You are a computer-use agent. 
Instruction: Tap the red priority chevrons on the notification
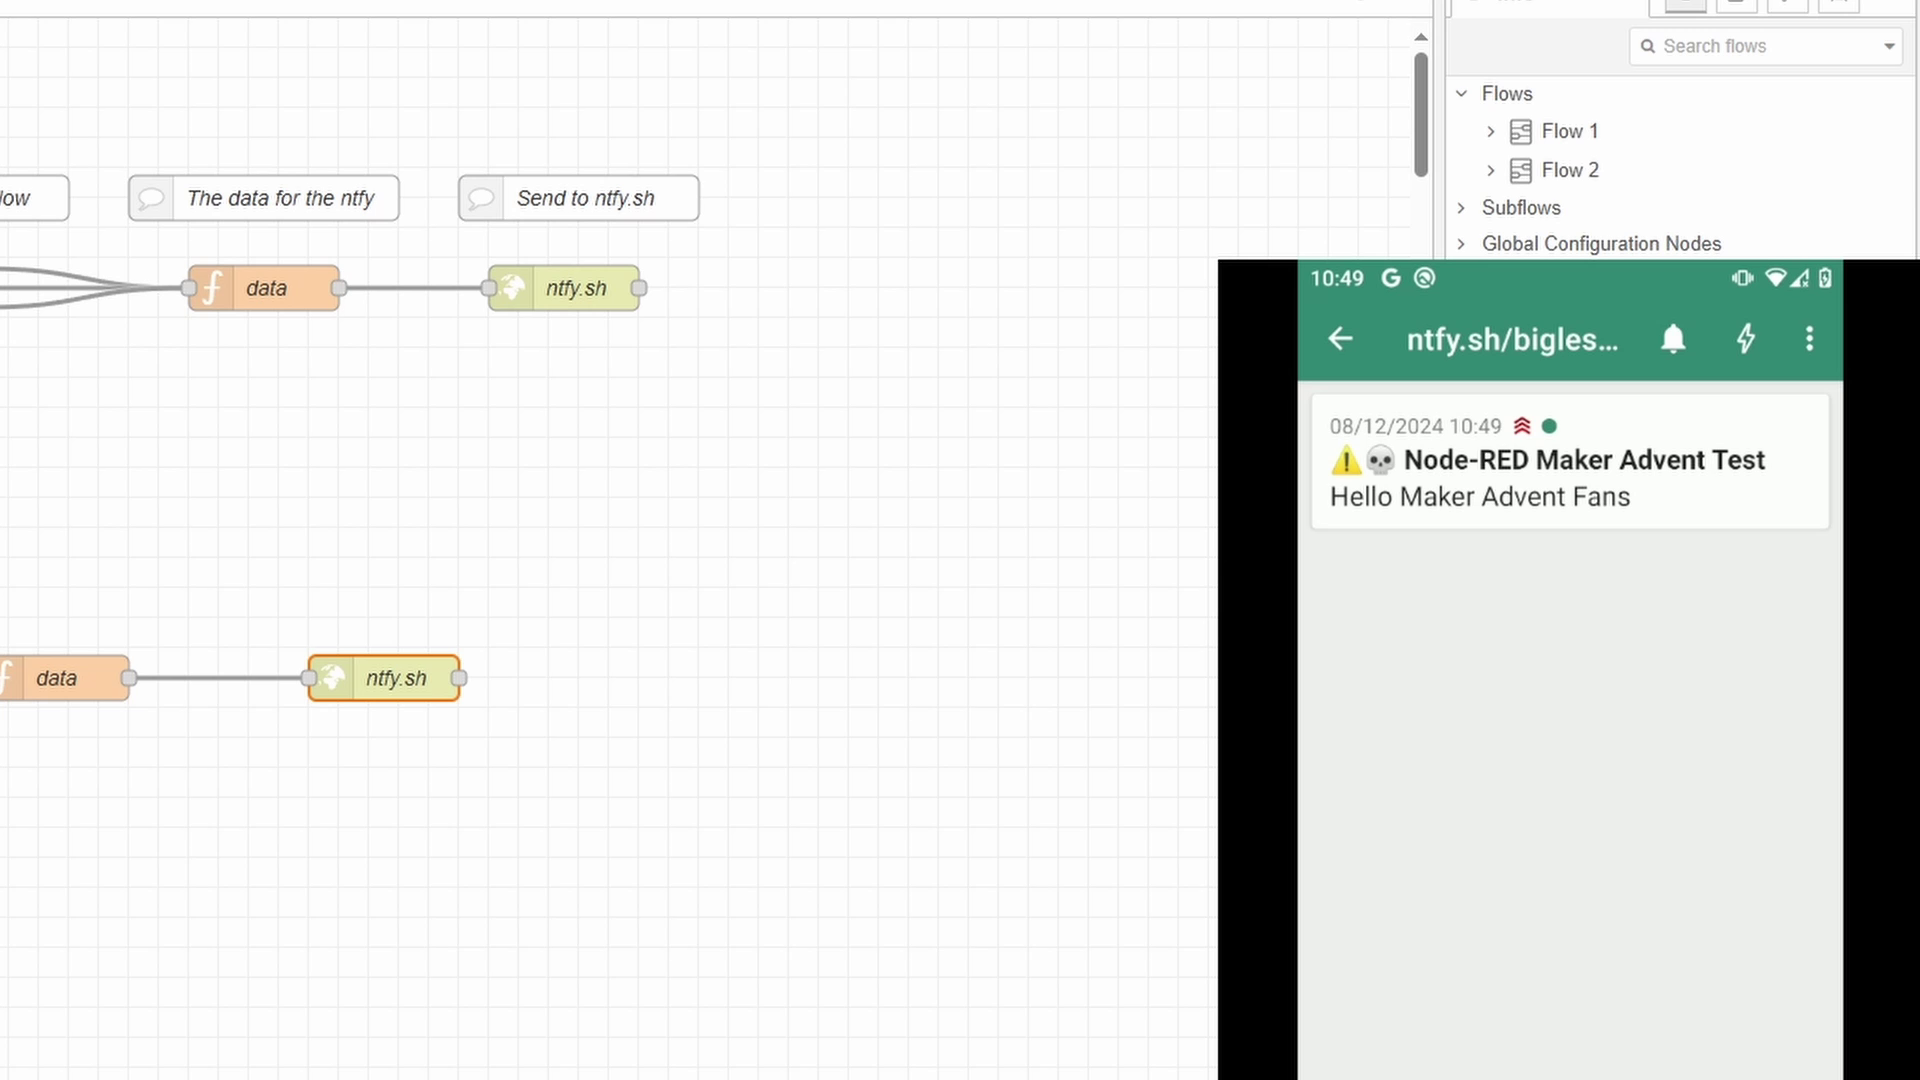(x=1522, y=426)
